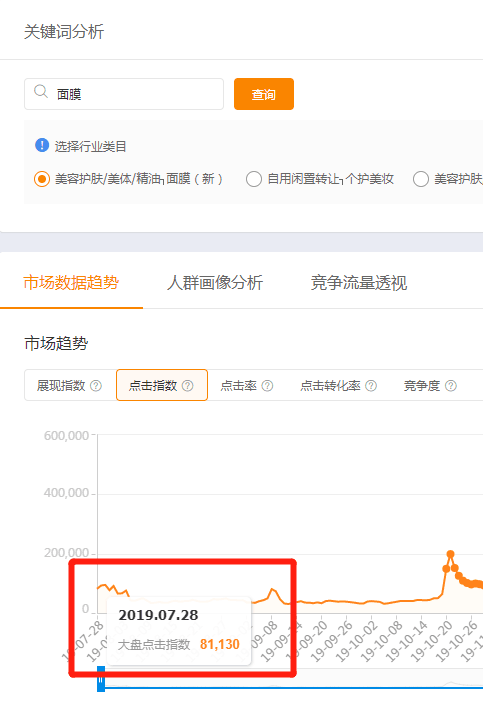The height and width of the screenshot is (719, 483).
Task: Click the orange 查询 button
Action: (x=264, y=94)
